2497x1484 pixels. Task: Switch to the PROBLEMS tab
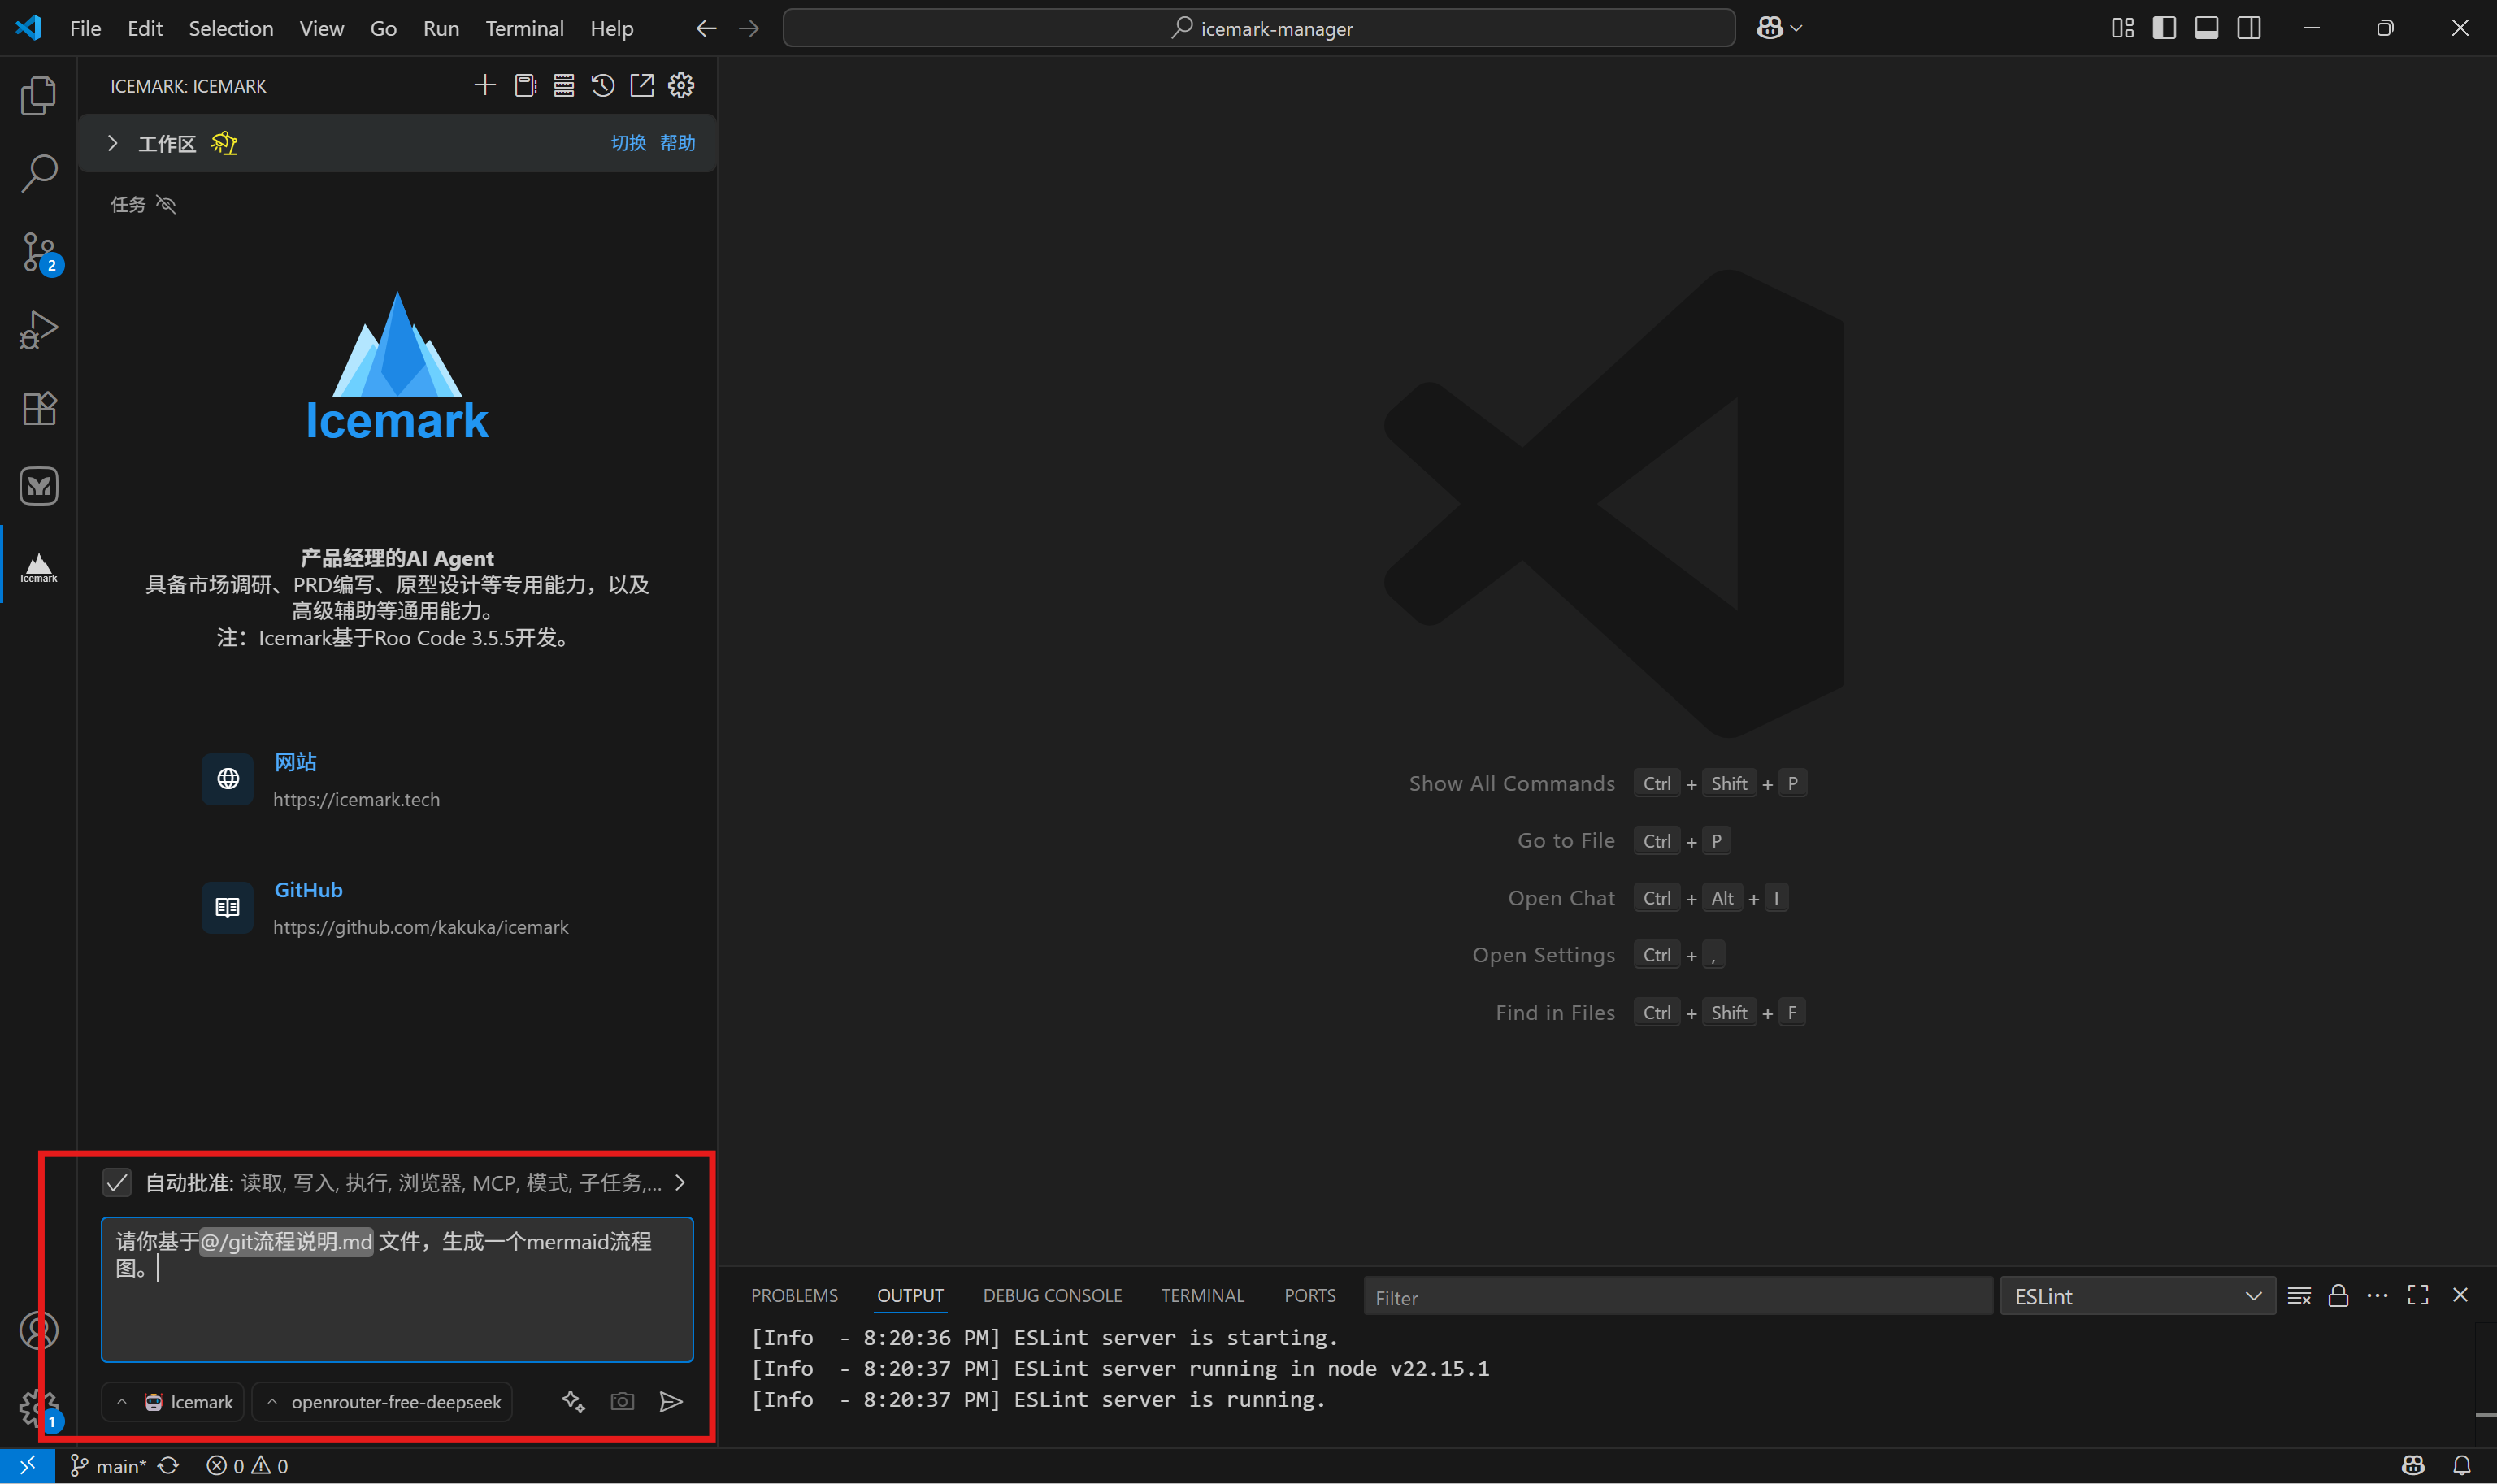[x=795, y=1296]
